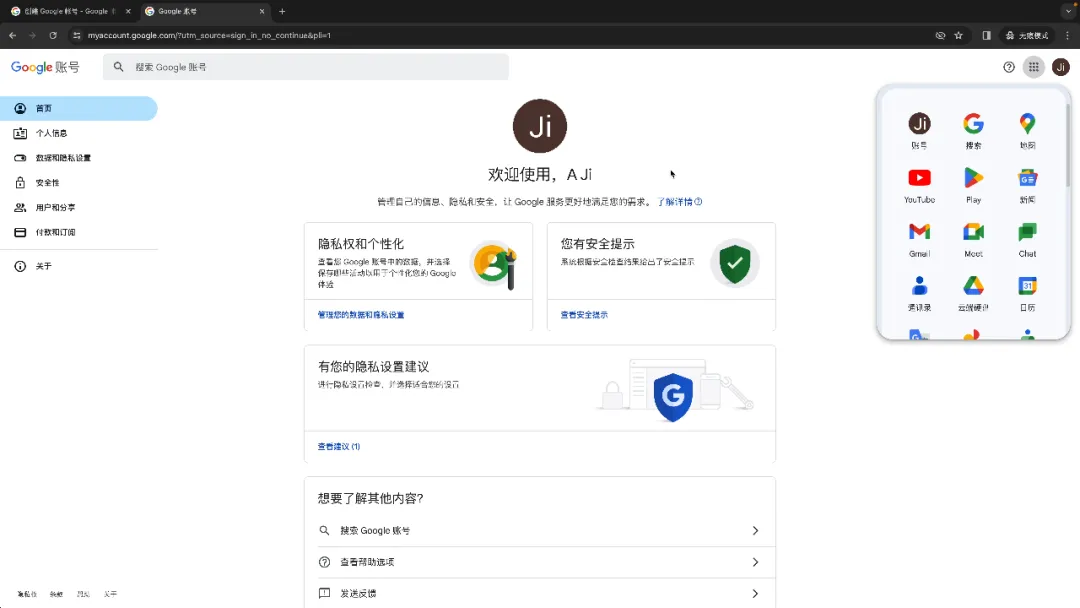Click the site info icon in address bar
Viewport: 1080px width, 608px height.
[x=76, y=35]
